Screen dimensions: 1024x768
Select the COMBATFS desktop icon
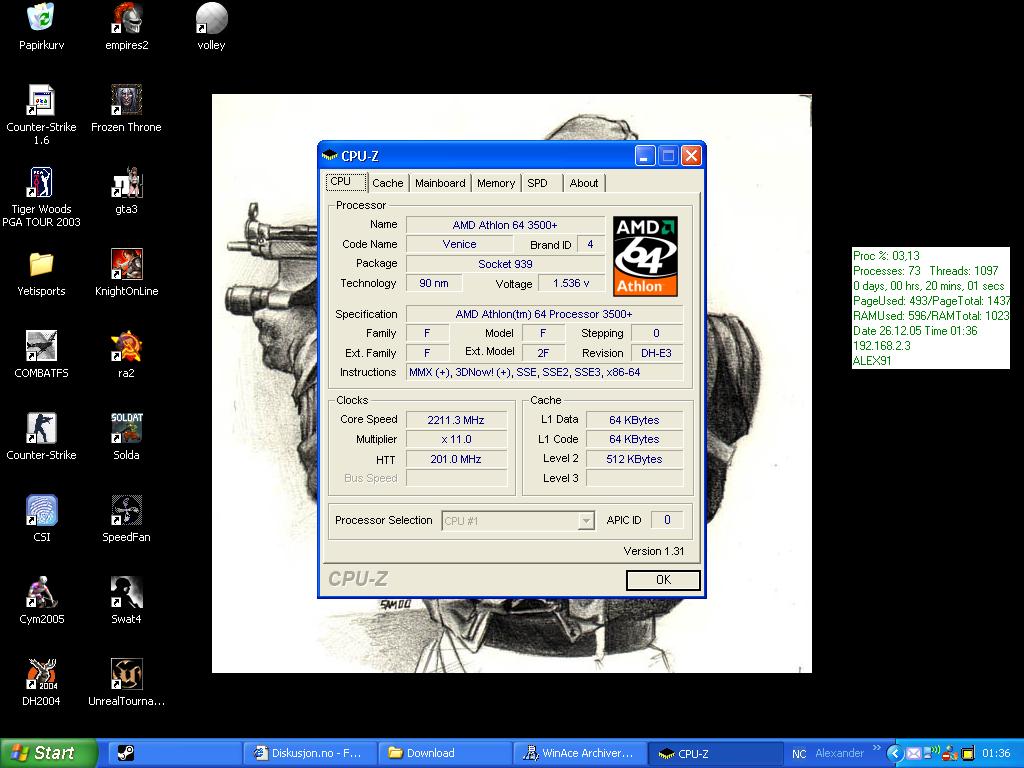(41, 355)
